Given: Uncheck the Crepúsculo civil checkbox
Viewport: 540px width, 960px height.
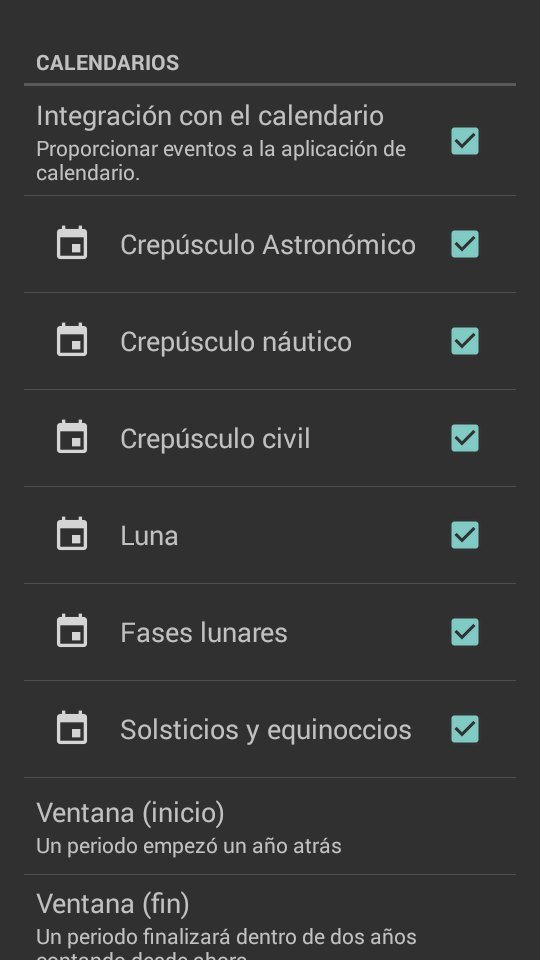Looking at the screenshot, I should pyautogui.click(x=465, y=438).
